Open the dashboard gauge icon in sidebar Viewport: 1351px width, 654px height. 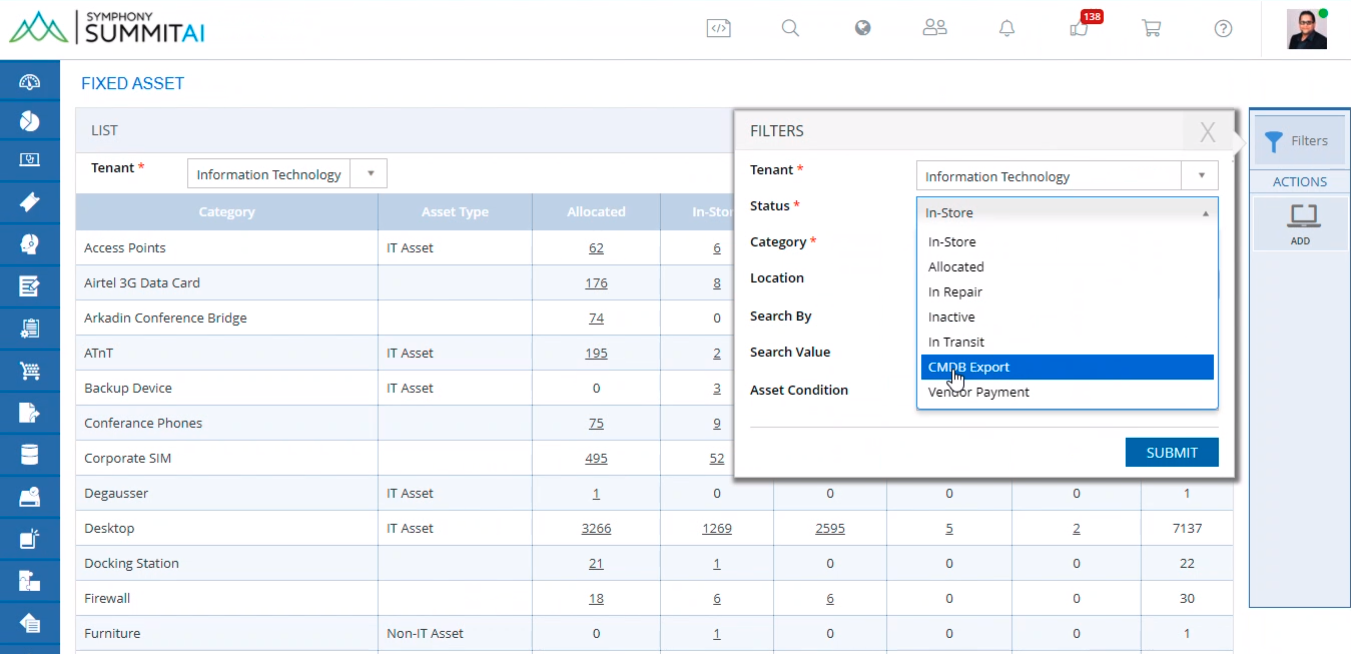pos(29,83)
